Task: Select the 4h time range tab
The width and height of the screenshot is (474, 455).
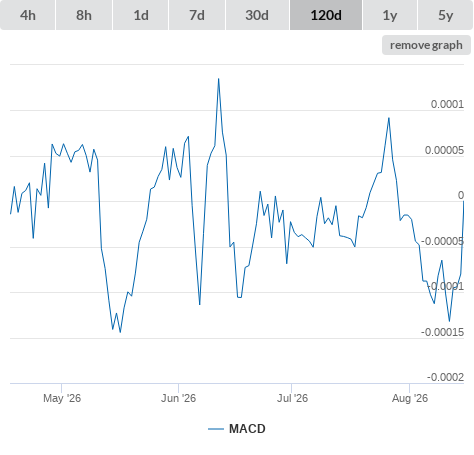Action: (28, 15)
